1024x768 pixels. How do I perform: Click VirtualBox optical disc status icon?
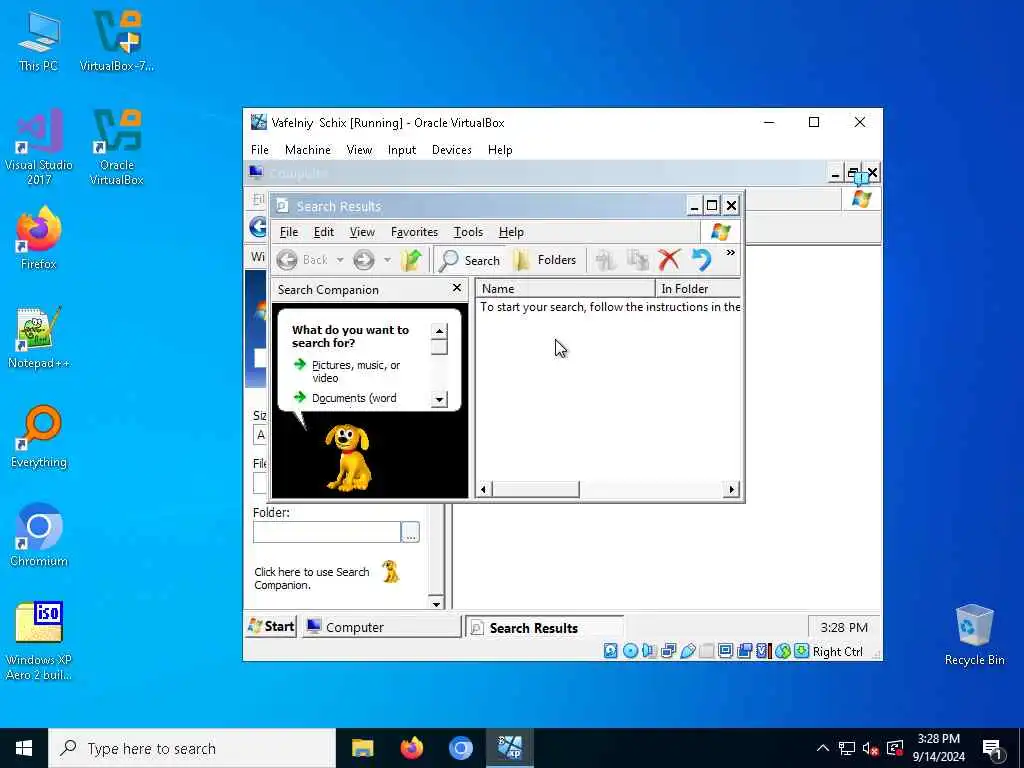coord(630,651)
